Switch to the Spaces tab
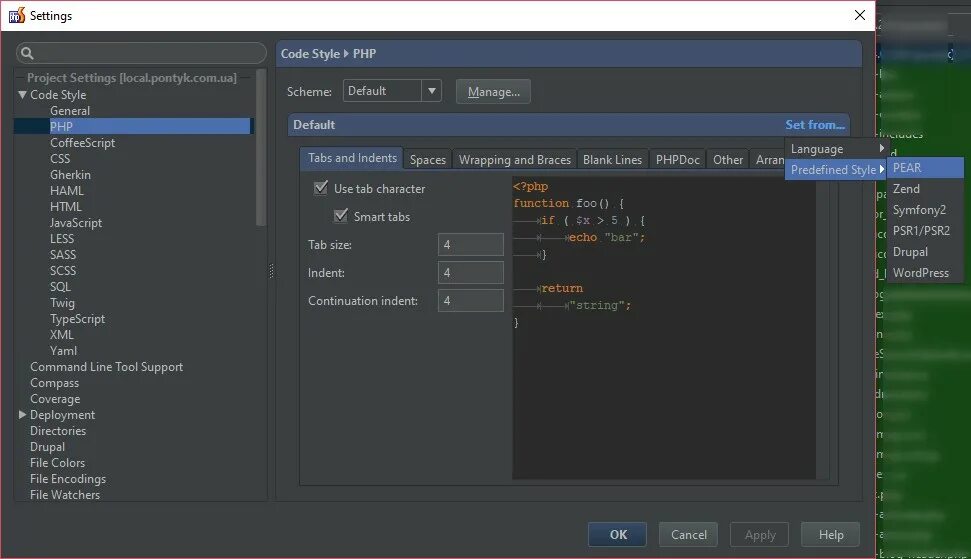The height and width of the screenshot is (559, 971). pos(427,160)
